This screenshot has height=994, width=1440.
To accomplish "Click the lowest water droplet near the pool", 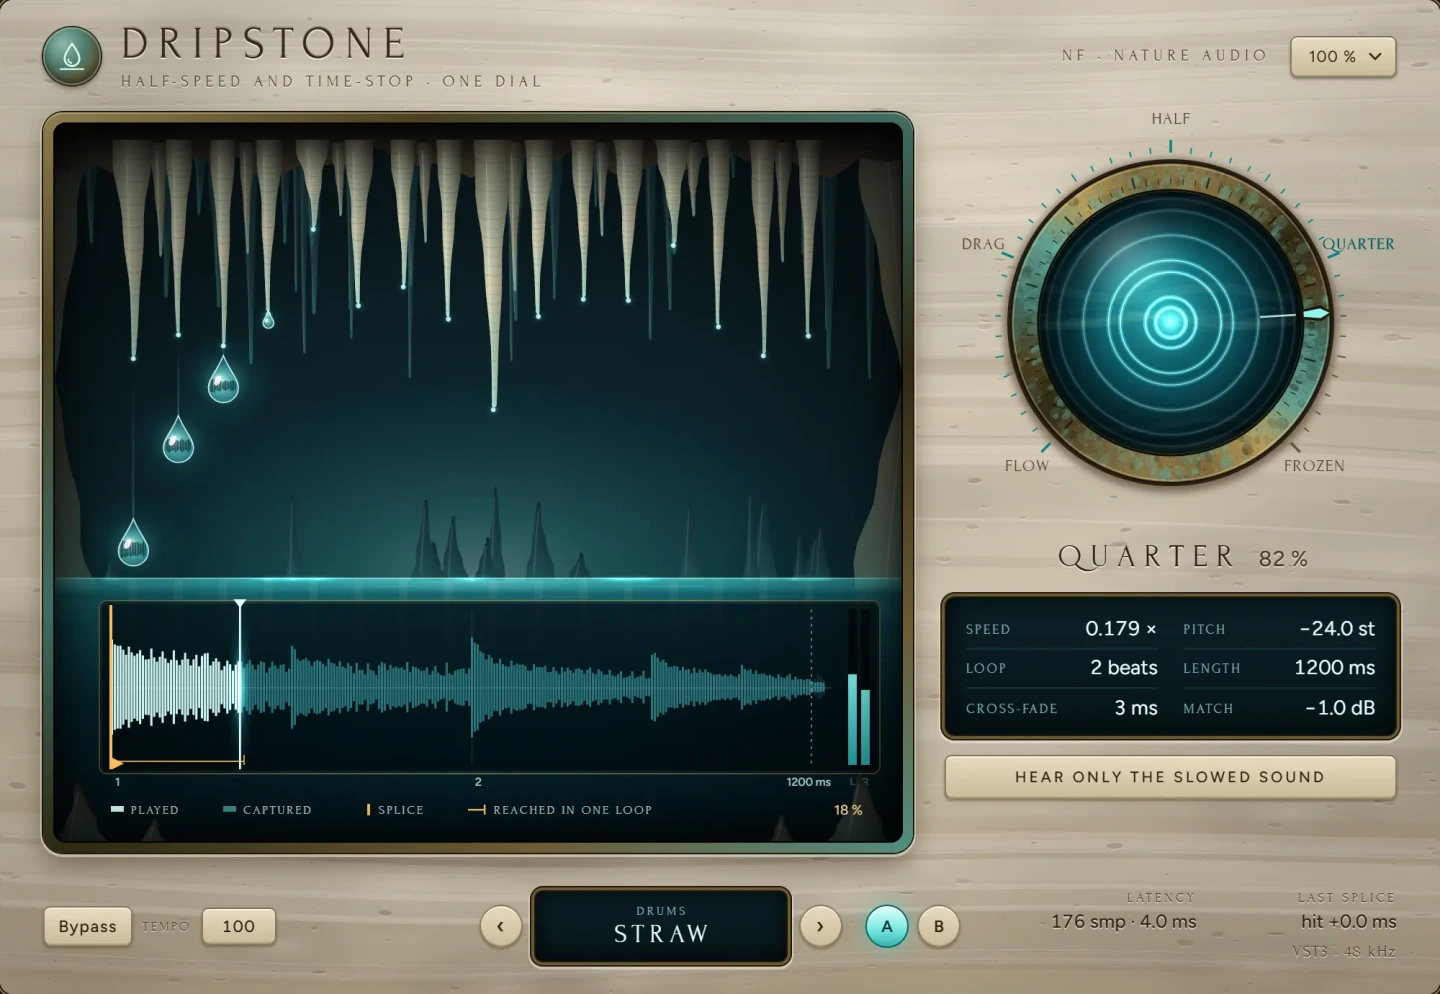I will tap(133, 543).
